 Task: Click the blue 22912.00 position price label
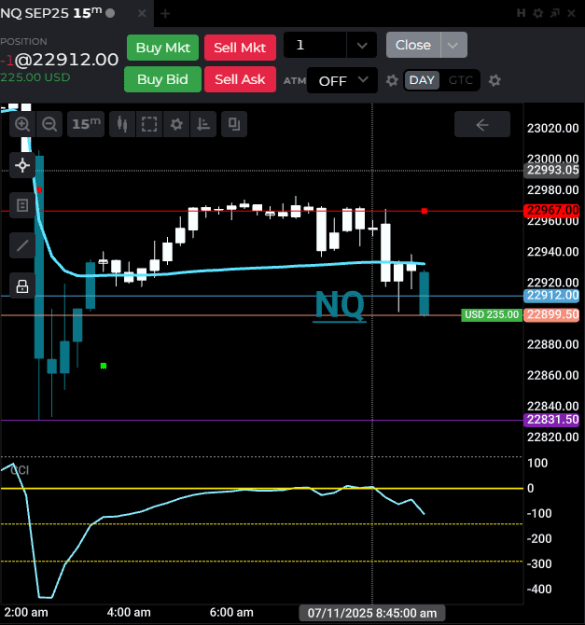point(552,295)
